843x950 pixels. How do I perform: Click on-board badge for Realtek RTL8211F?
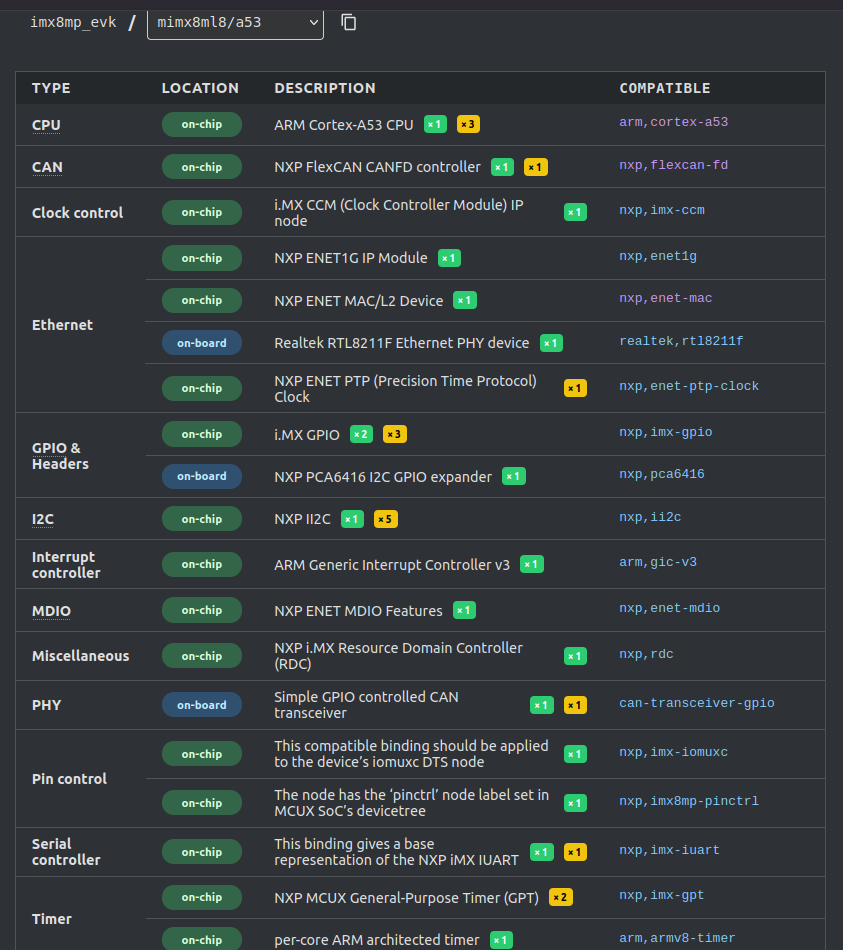[x=202, y=343]
